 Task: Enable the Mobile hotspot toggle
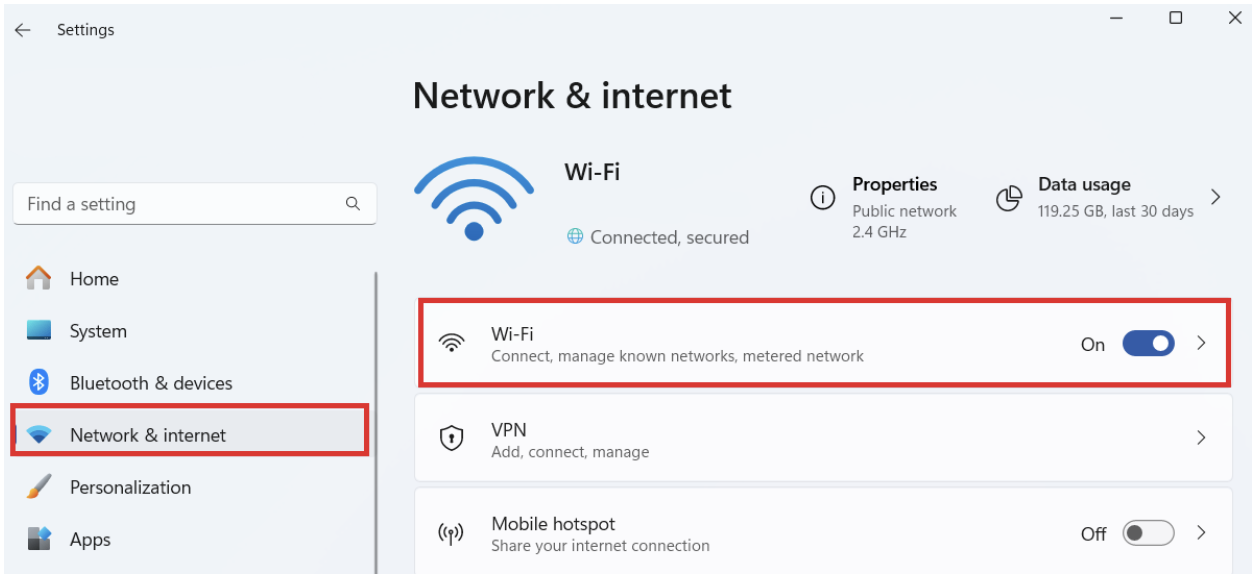point(1146,533)
